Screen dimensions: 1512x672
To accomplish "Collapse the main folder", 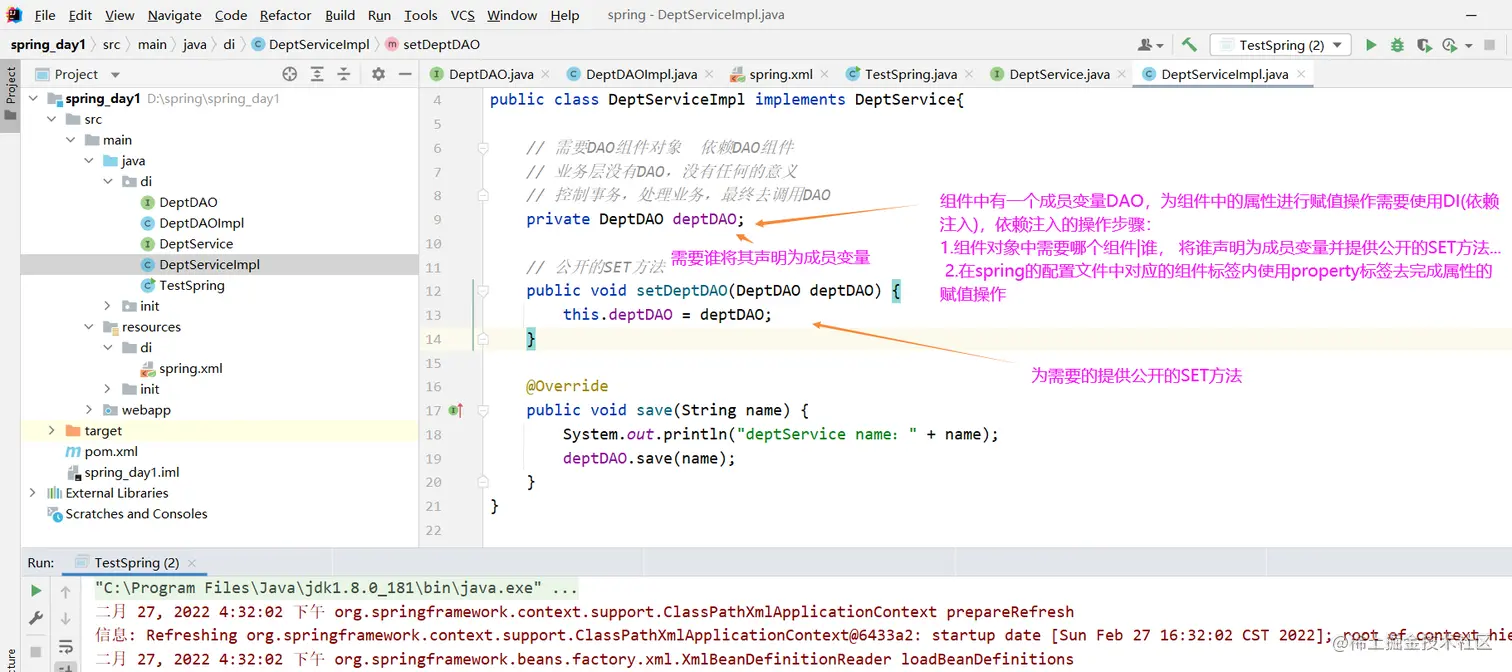I will pos(71,140).
